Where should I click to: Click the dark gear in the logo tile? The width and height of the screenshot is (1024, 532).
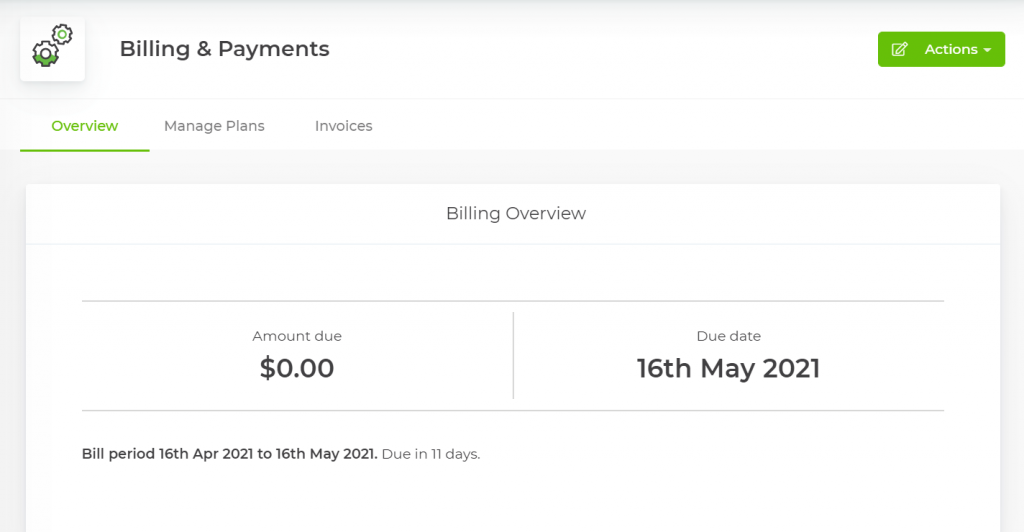coord(45,54)
